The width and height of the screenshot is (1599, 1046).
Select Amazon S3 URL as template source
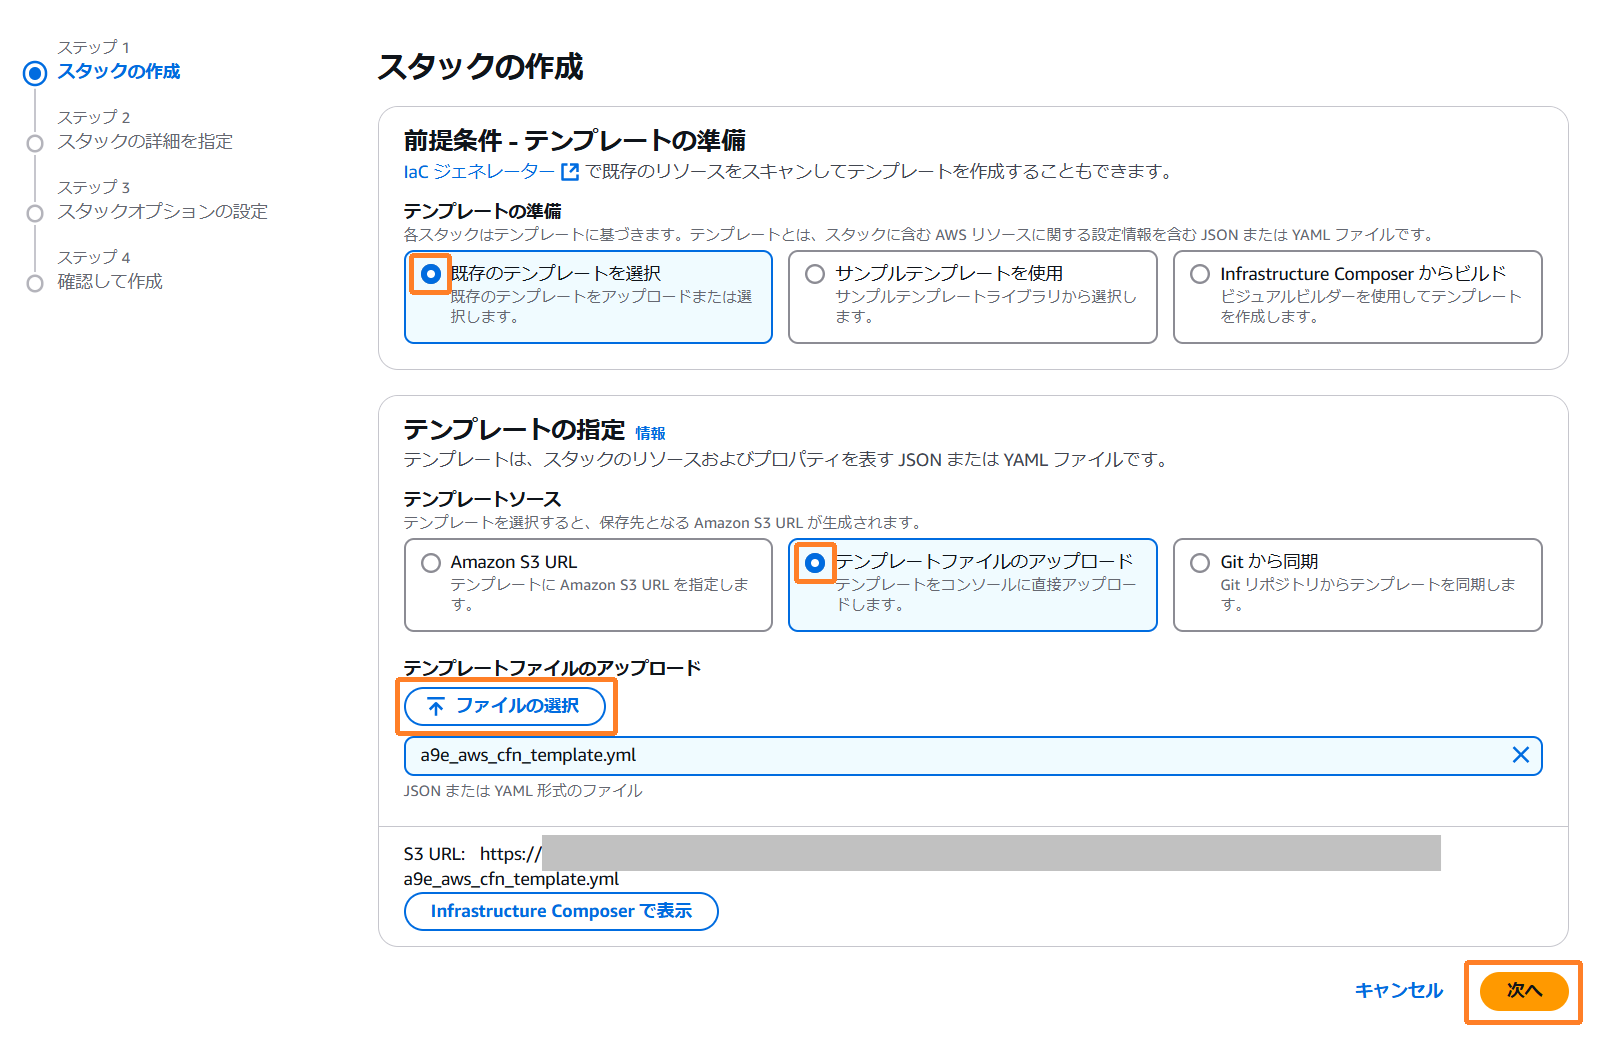[431, 563]
